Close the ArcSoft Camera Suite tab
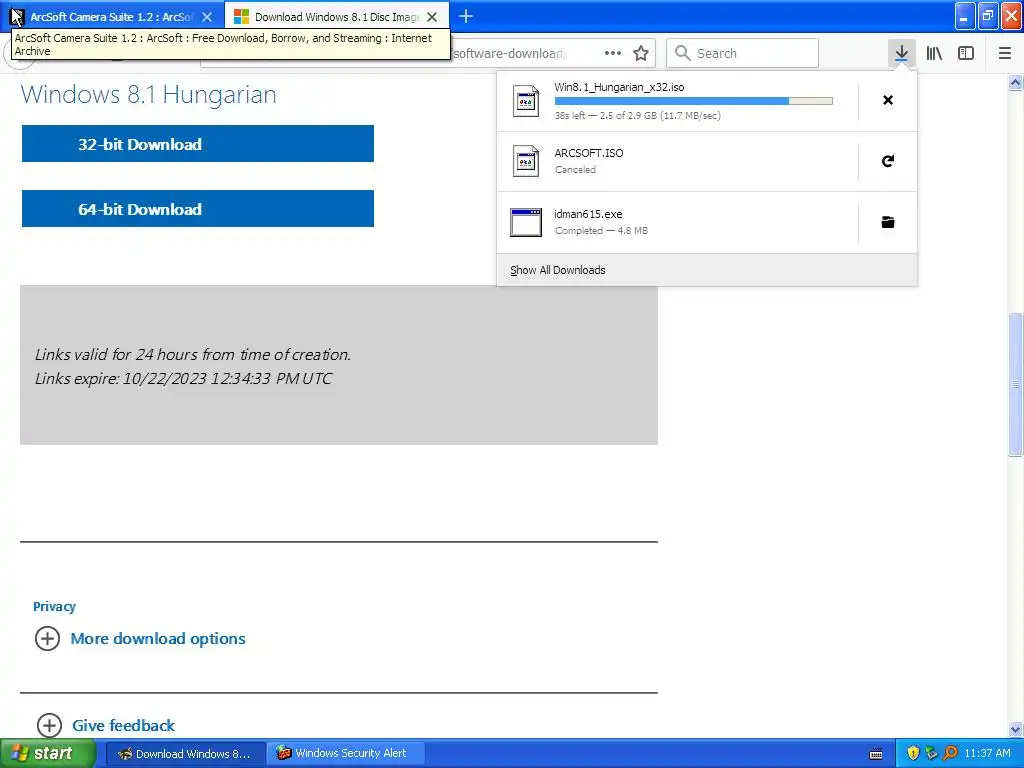The image size is (1024, 768). tap(207, 17)
